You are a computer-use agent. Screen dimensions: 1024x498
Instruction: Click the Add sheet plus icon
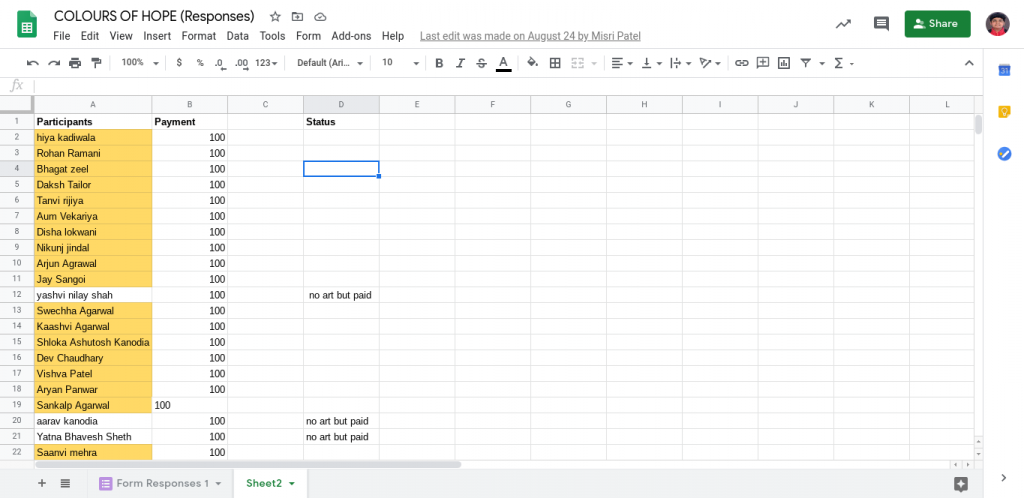(42, 484)
